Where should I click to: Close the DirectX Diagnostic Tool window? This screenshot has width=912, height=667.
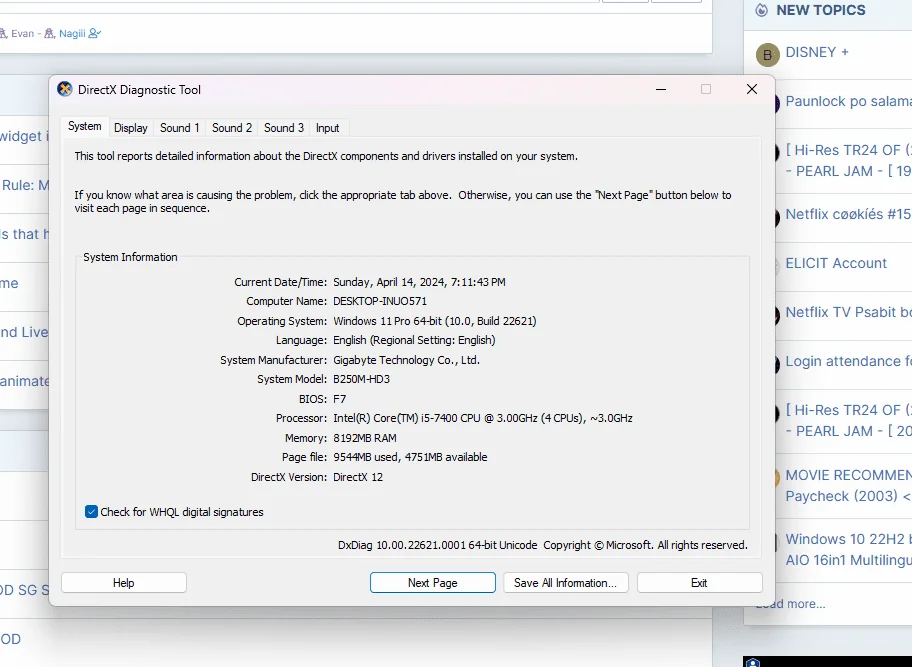[751, 89]
